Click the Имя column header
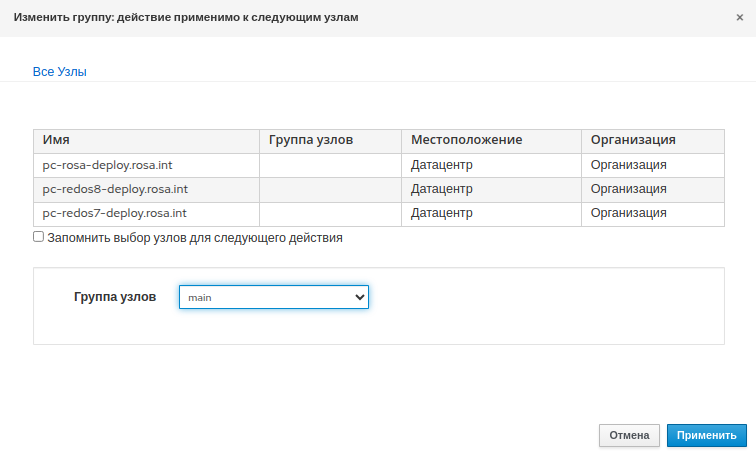 click(56, 140)
